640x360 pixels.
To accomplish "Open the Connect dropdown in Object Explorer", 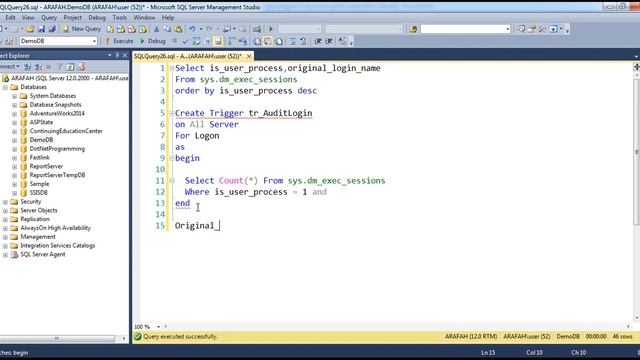I will pos(9,67).
